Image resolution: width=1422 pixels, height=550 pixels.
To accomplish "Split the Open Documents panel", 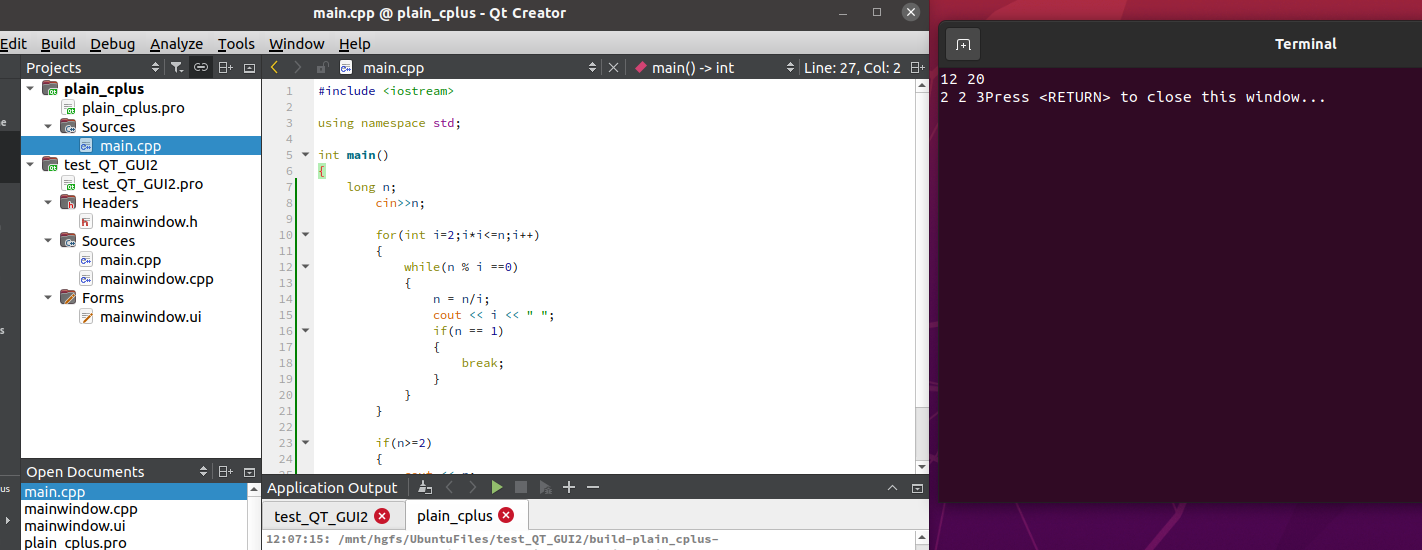I will pos(225,471).
